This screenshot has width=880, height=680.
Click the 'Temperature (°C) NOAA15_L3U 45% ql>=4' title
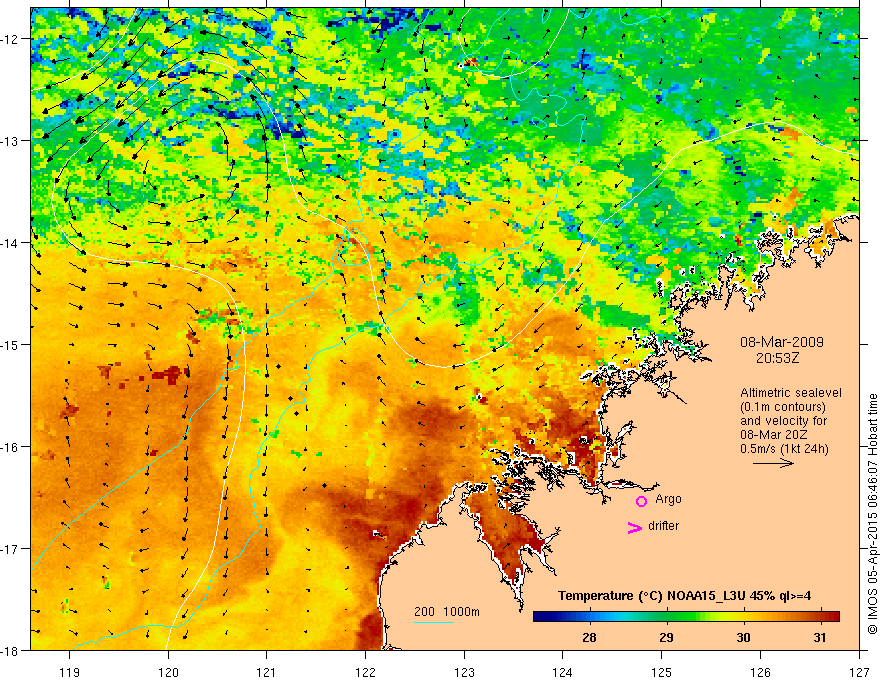point(684,596)
